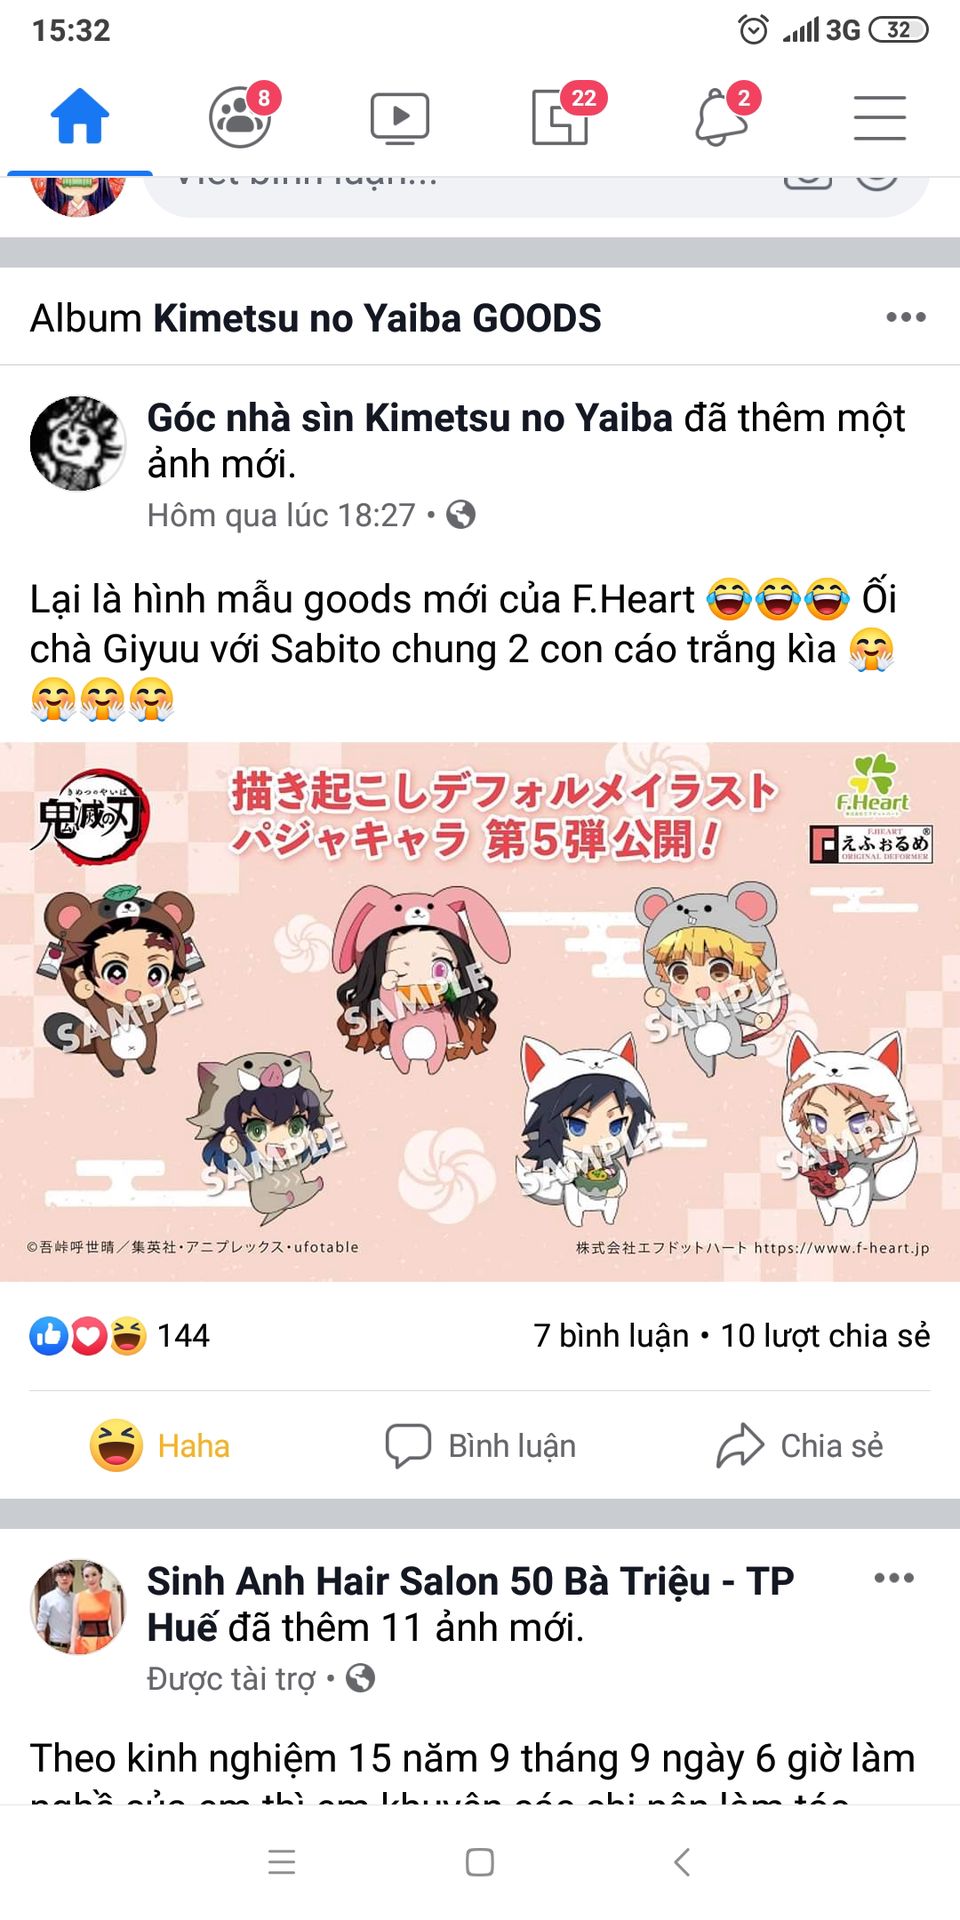
Task: Expand the options menu on the Sinh Anh Hair Salon post
Action: tap(894, 1578)
